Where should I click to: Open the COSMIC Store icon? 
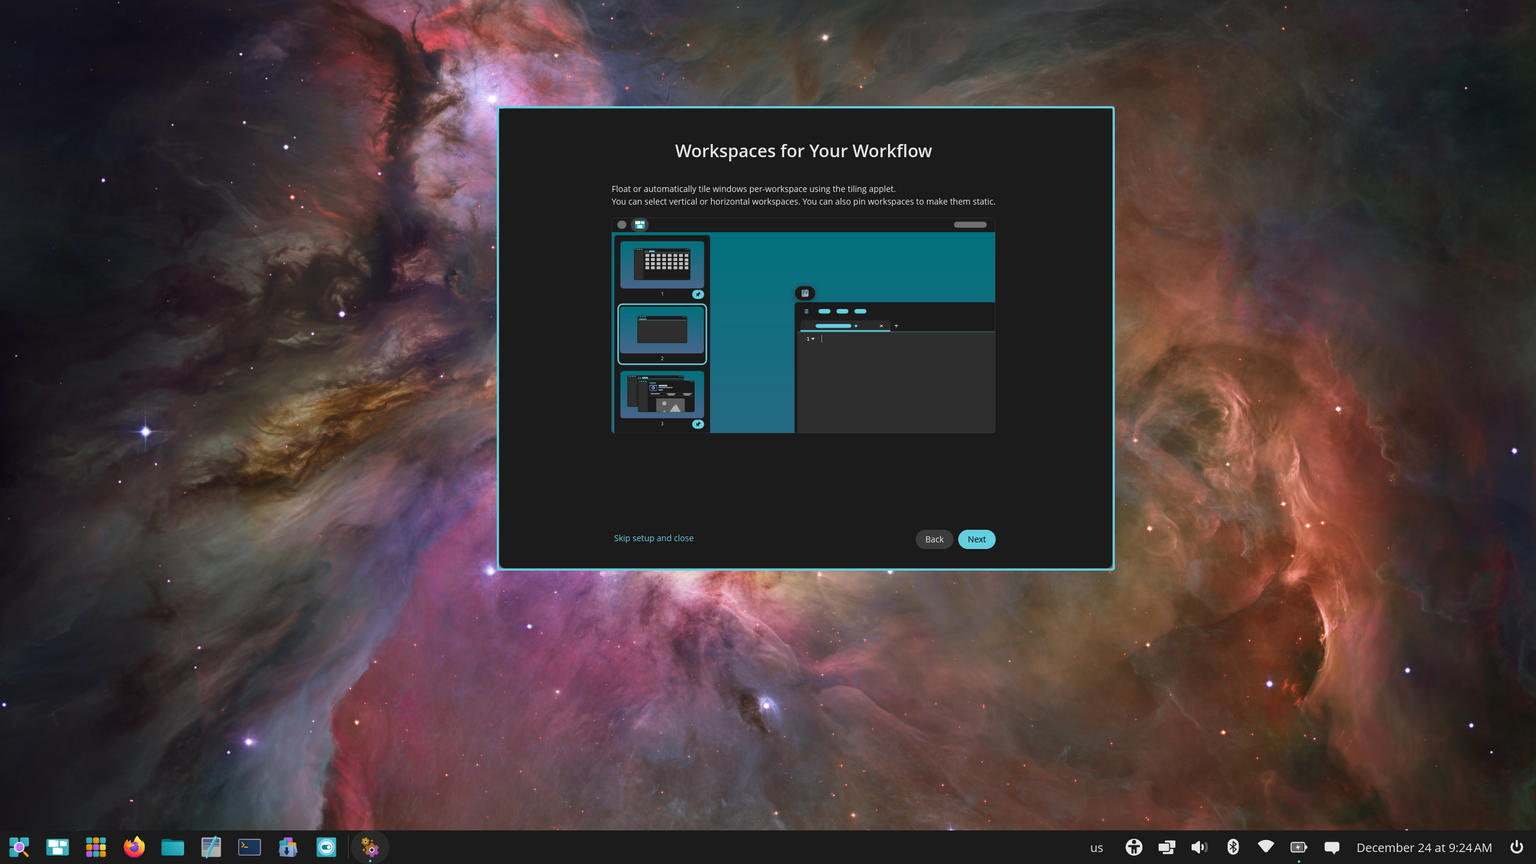tap(287, 847)
